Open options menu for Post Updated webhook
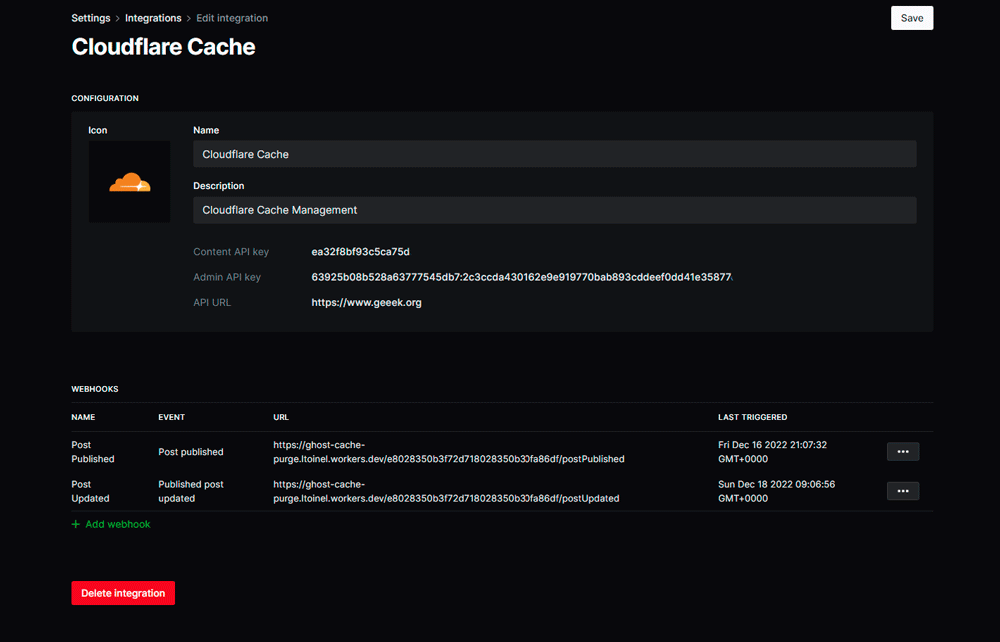Image resolution: width=1000 pixels, height=642 pixels. (x=902, y=491)
